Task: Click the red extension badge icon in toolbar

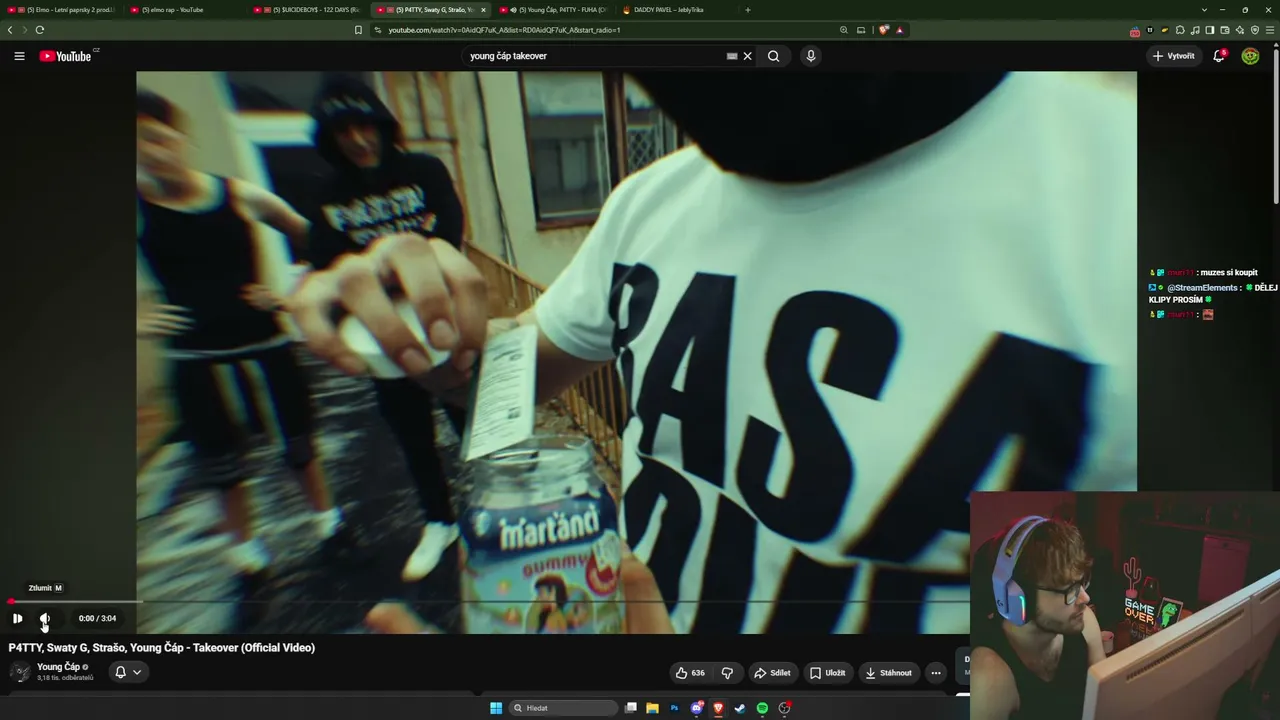Action: 1135,31
